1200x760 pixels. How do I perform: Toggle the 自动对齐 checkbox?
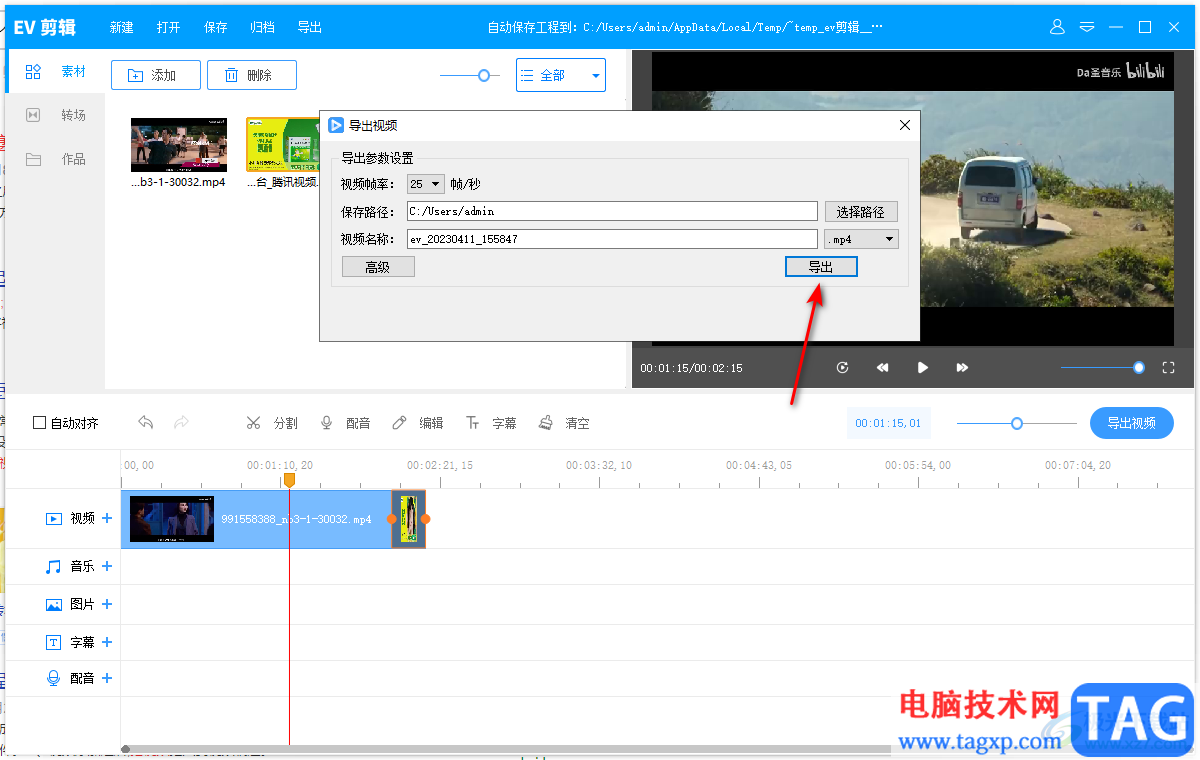pyautogui.click(x=40, y=423)
